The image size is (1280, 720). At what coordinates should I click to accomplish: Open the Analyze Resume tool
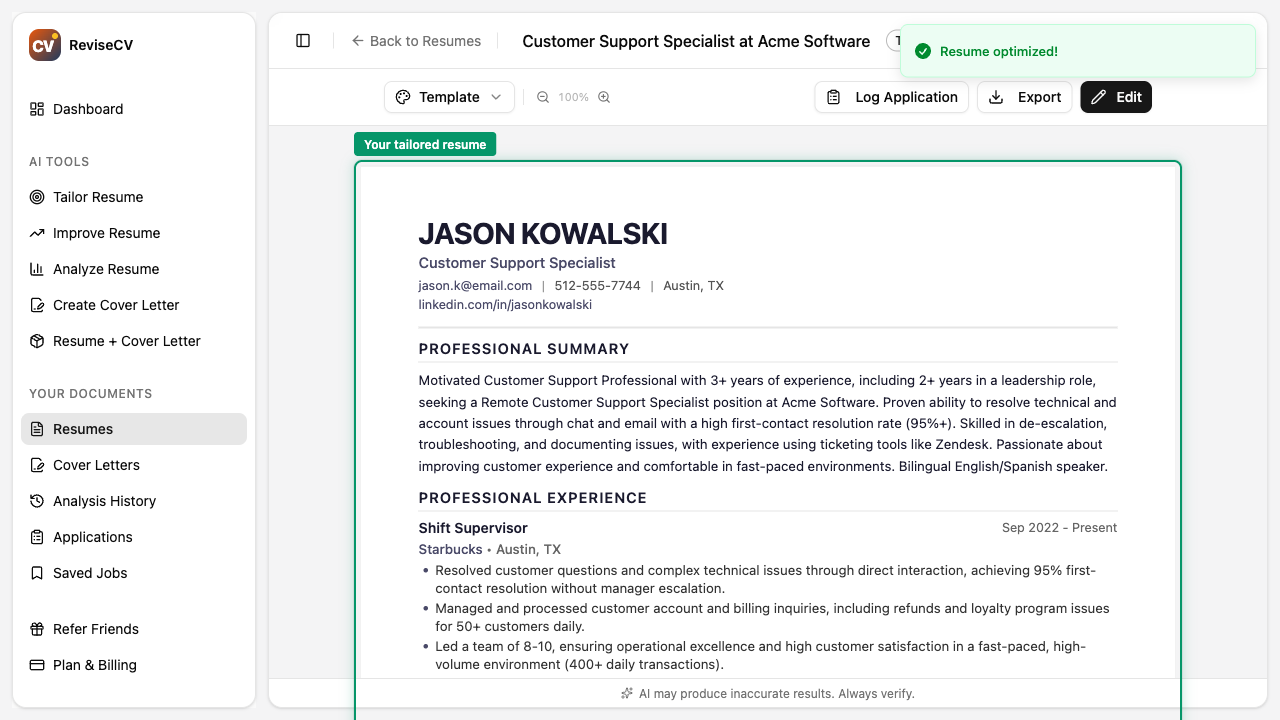point(105,269)
